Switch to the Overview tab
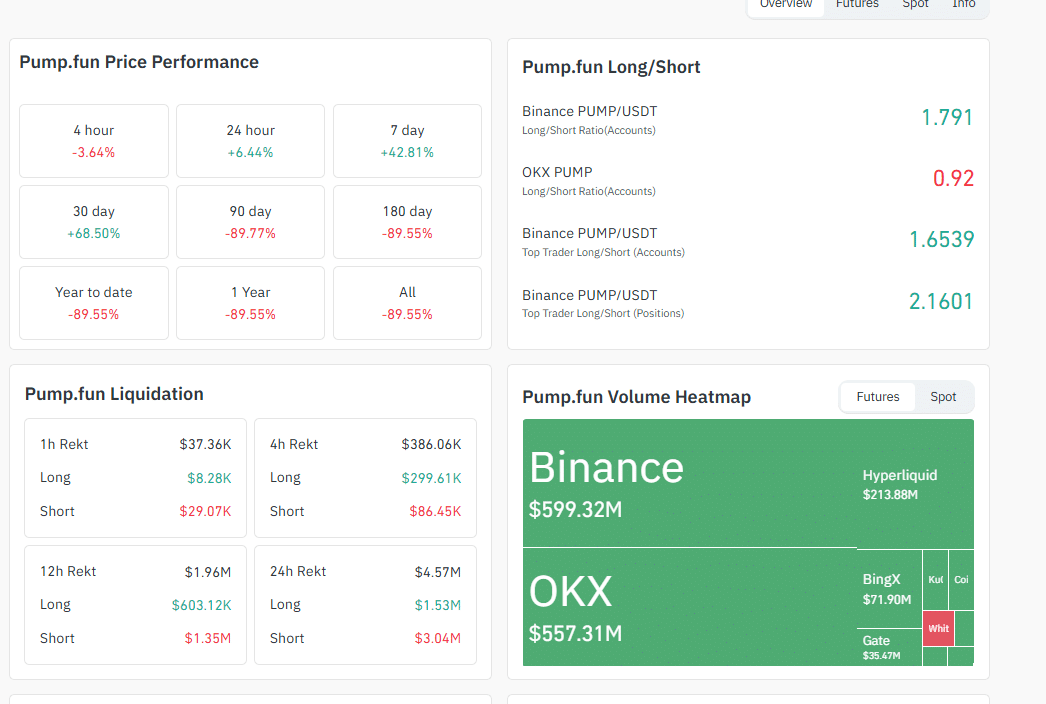 pos(786,5)
